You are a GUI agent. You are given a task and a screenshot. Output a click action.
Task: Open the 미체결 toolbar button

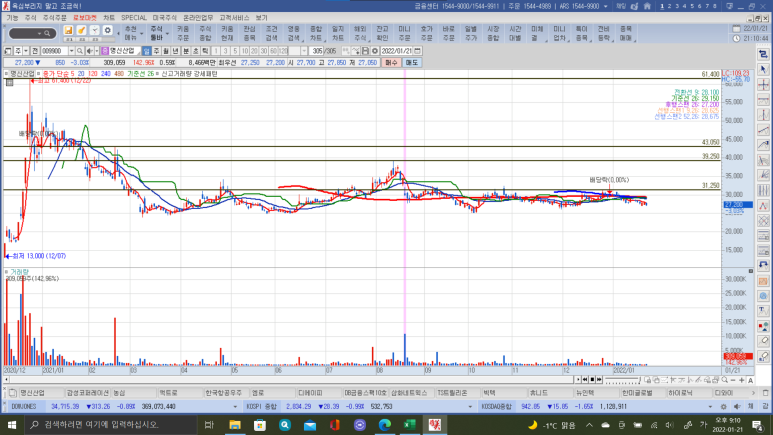click(x=537, y=33)
